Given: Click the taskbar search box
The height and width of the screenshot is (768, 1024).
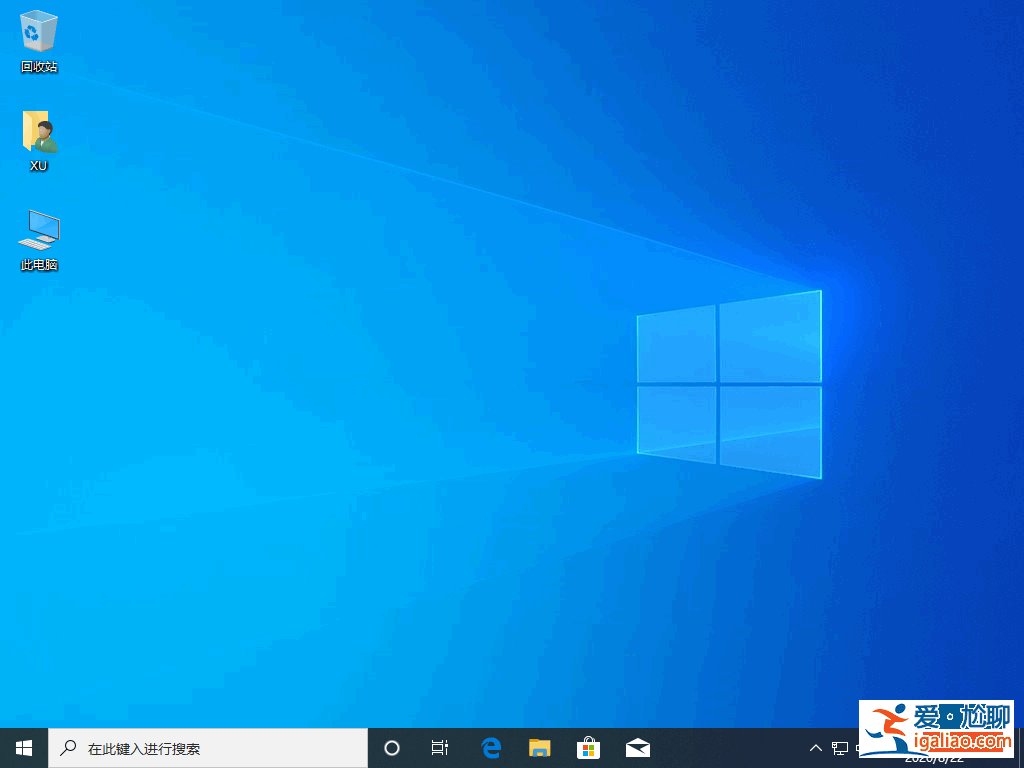Looking at the screenshot, I should coord(200,747).
